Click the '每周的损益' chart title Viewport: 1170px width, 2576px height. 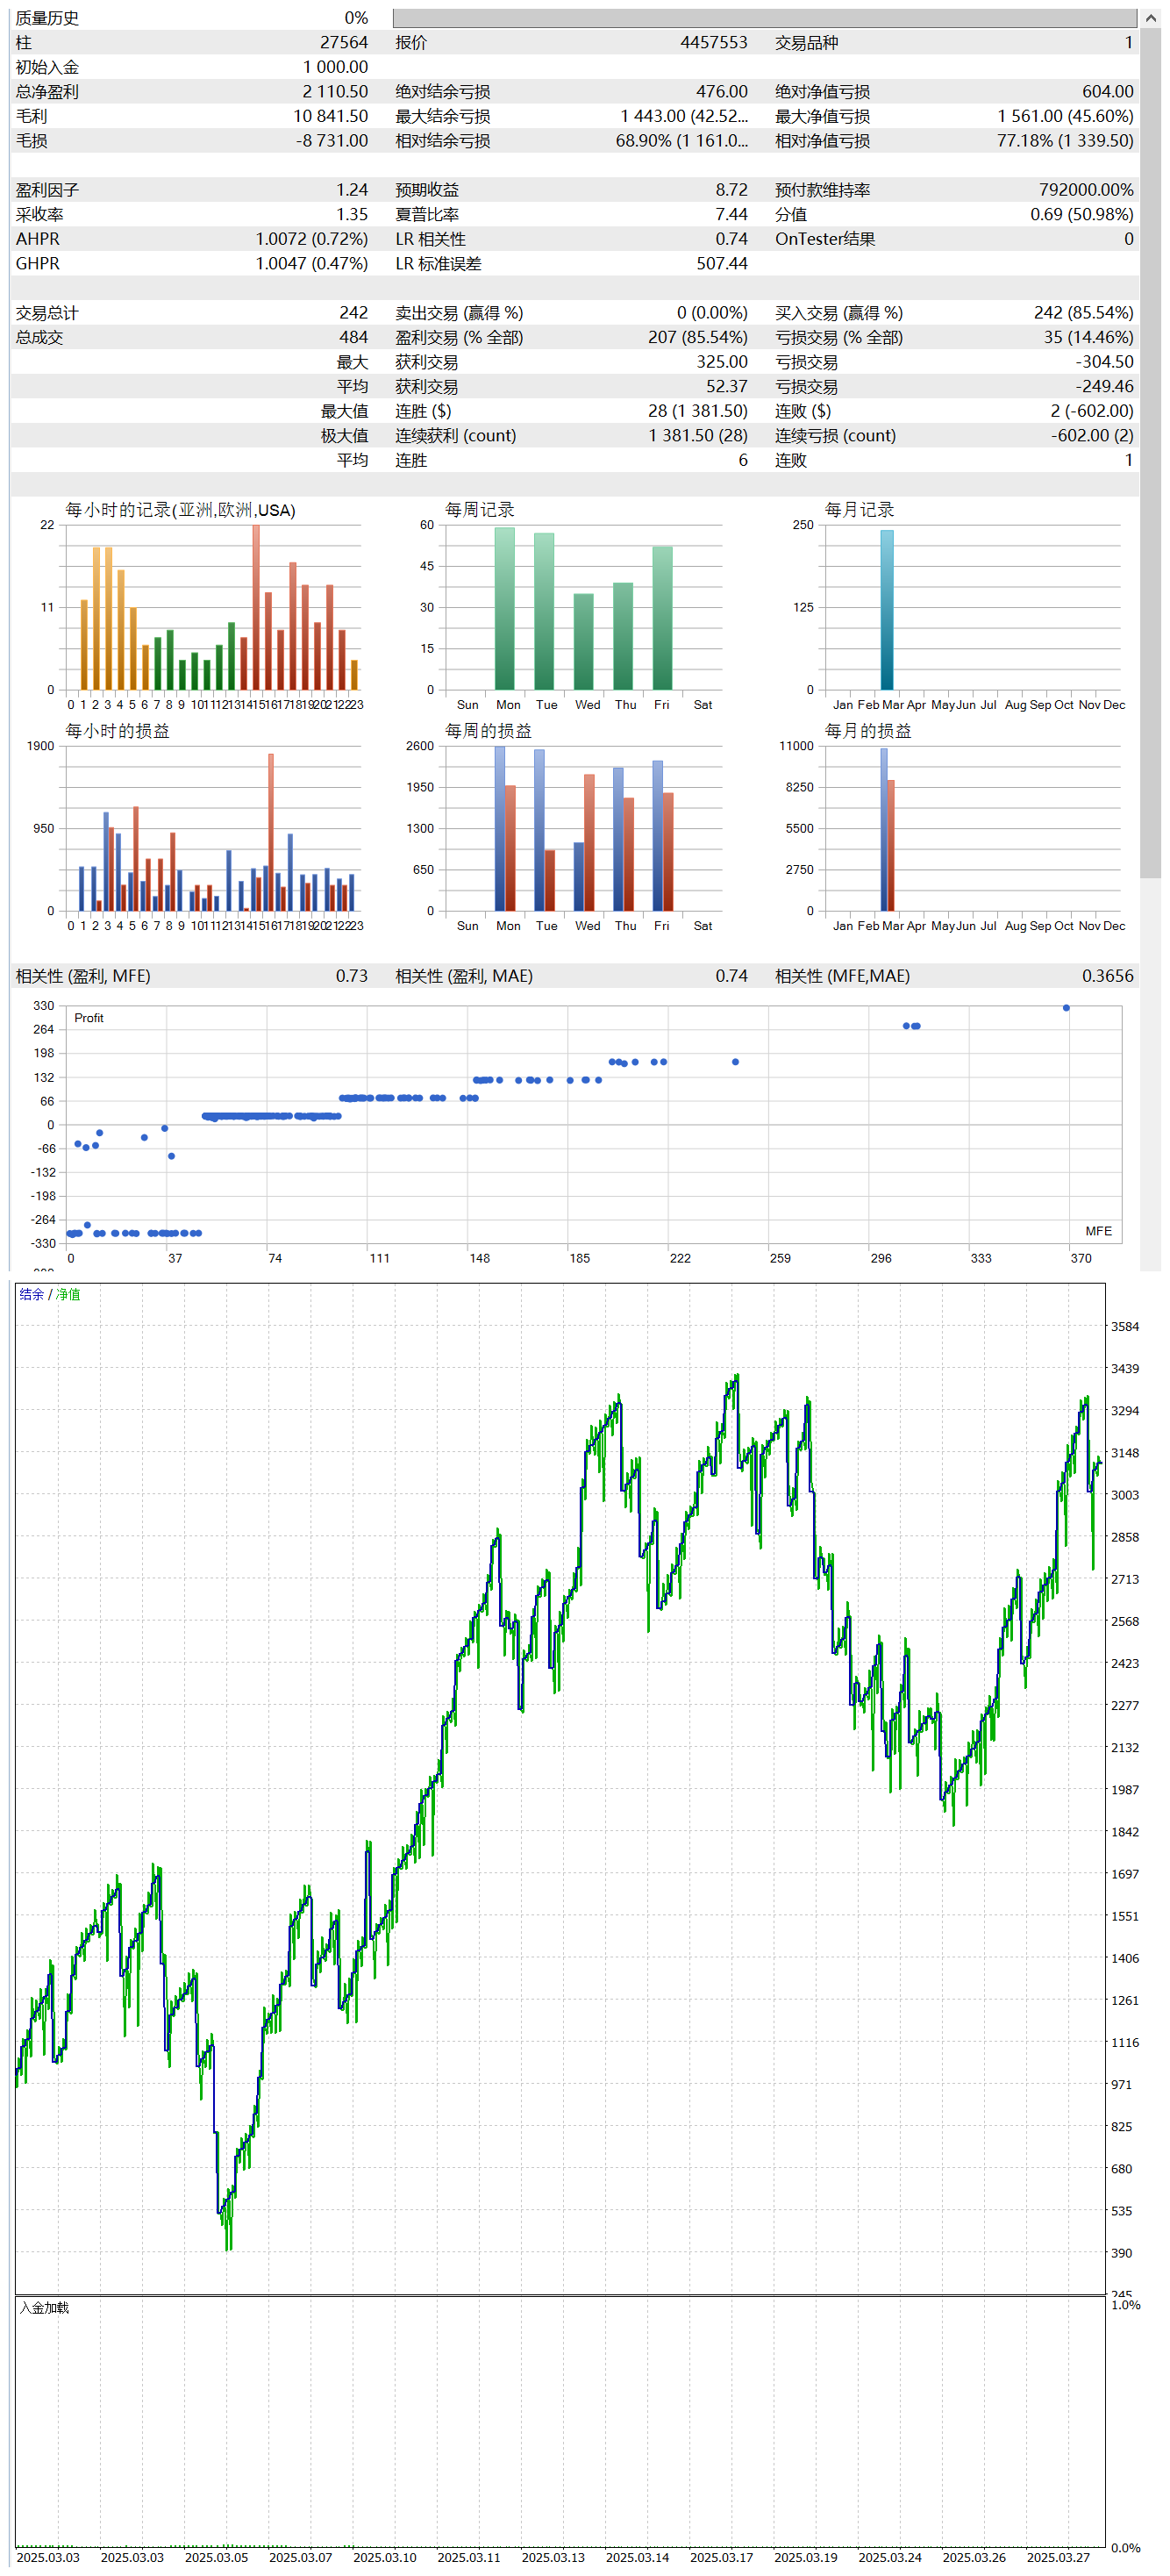click(x=488, y=731)
